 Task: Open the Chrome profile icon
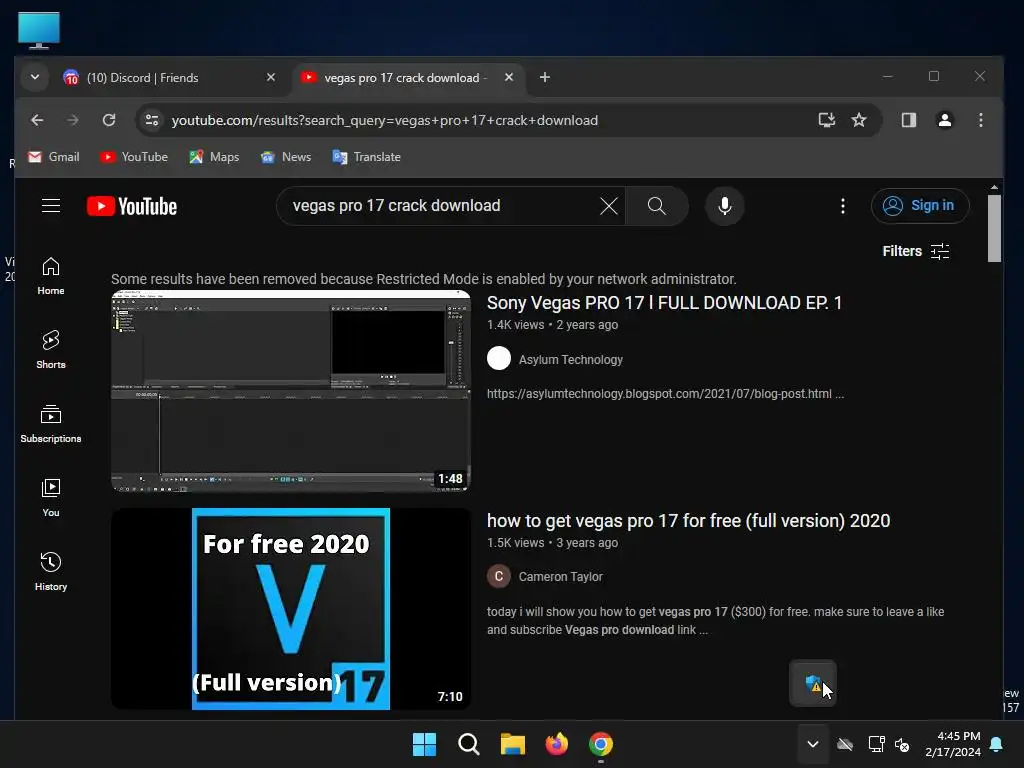click(x=944, y=120)
